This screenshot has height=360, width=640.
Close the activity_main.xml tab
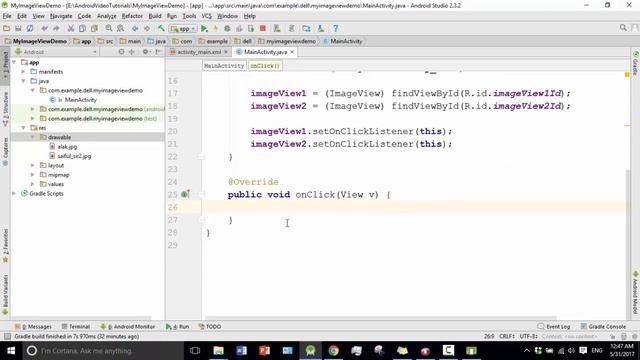pos(226,52)
